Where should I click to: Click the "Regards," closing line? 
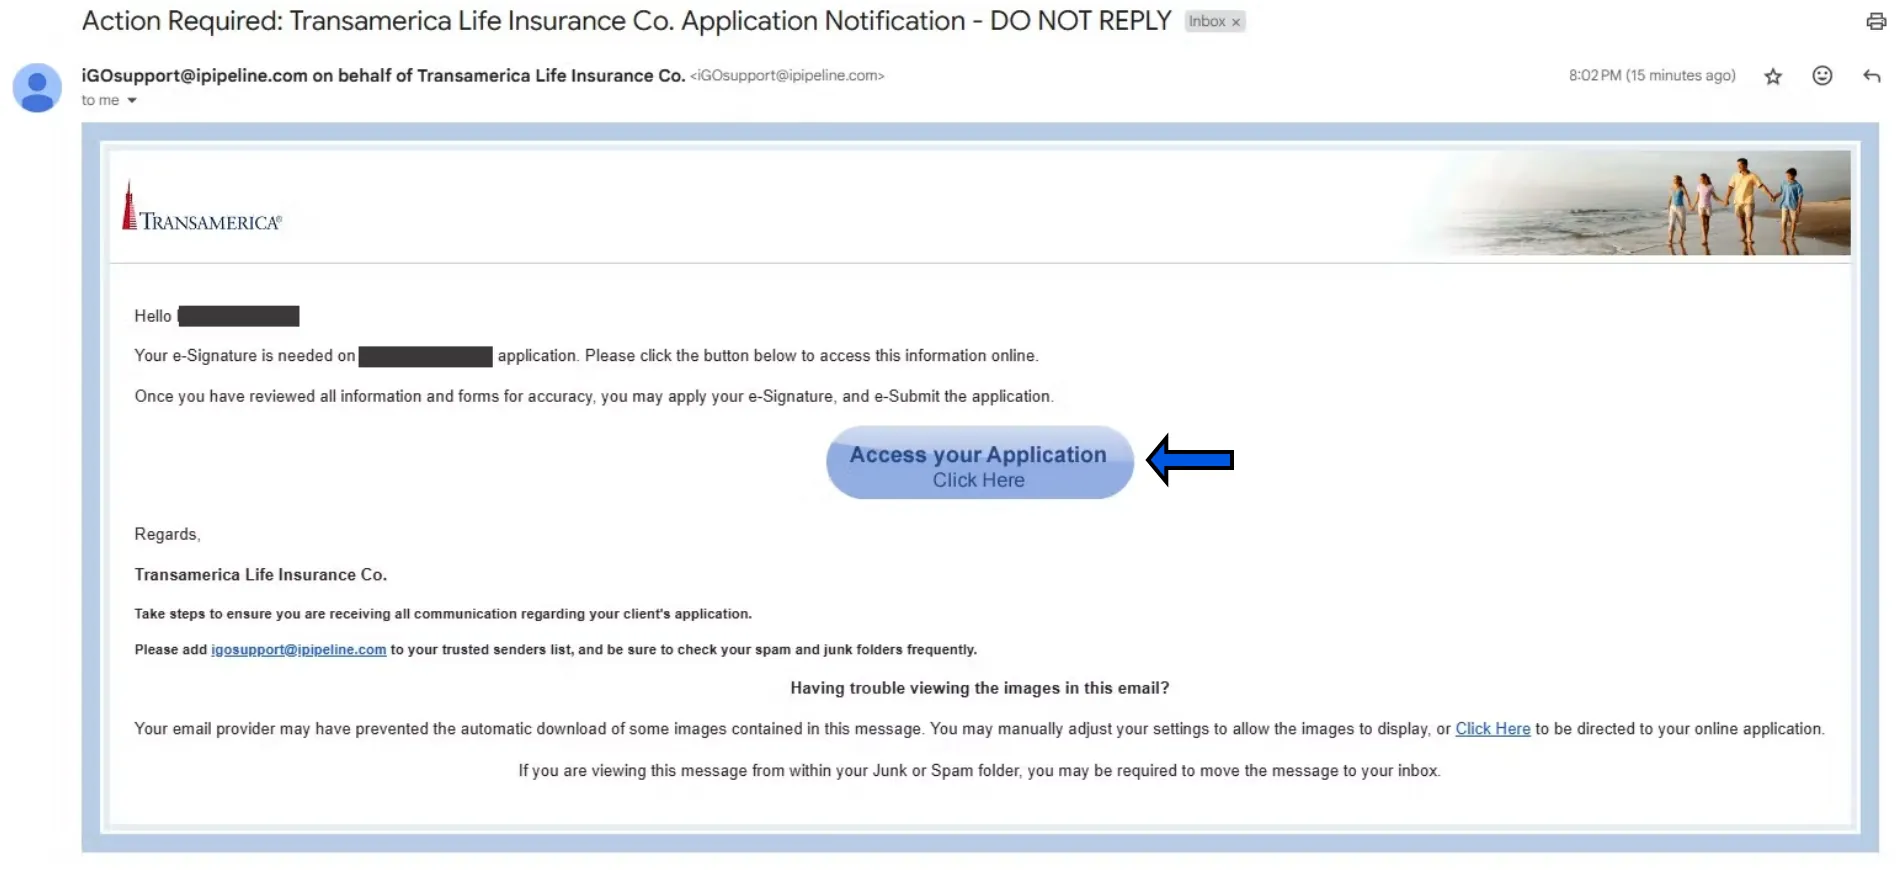(167, 535)
